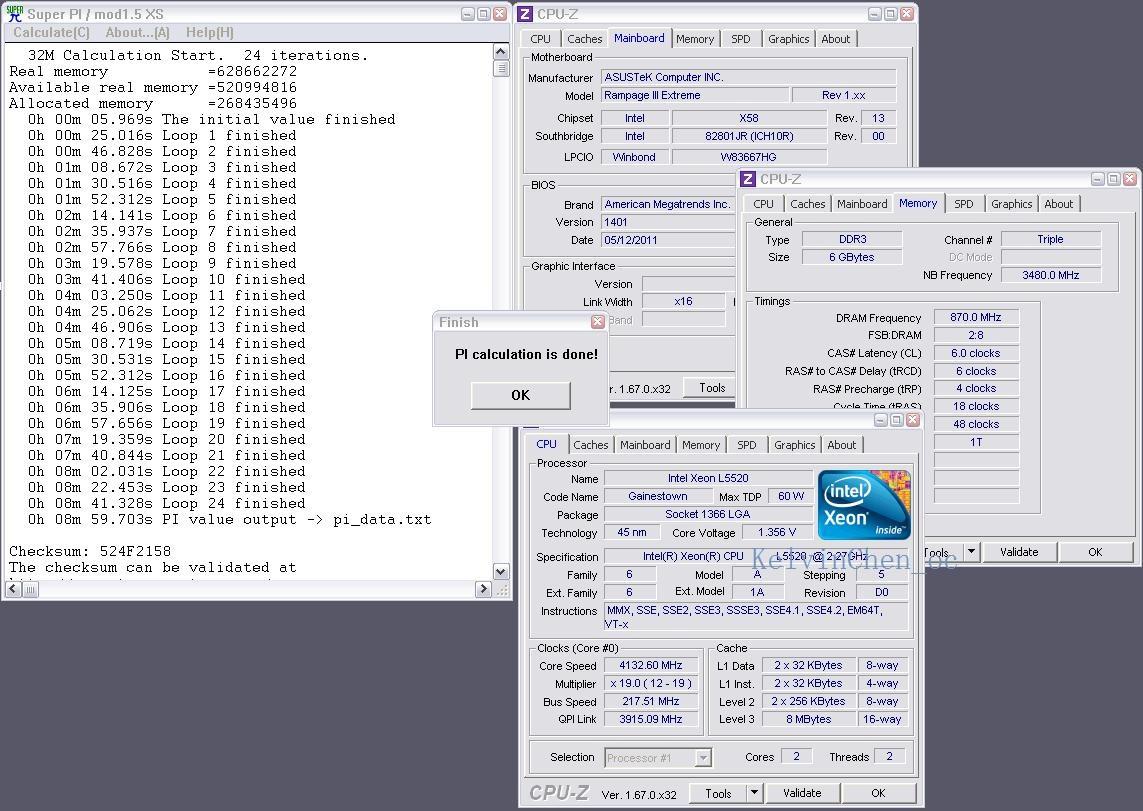Click Super PI horizontal scrollbar left arrow

tap(15, 589)
